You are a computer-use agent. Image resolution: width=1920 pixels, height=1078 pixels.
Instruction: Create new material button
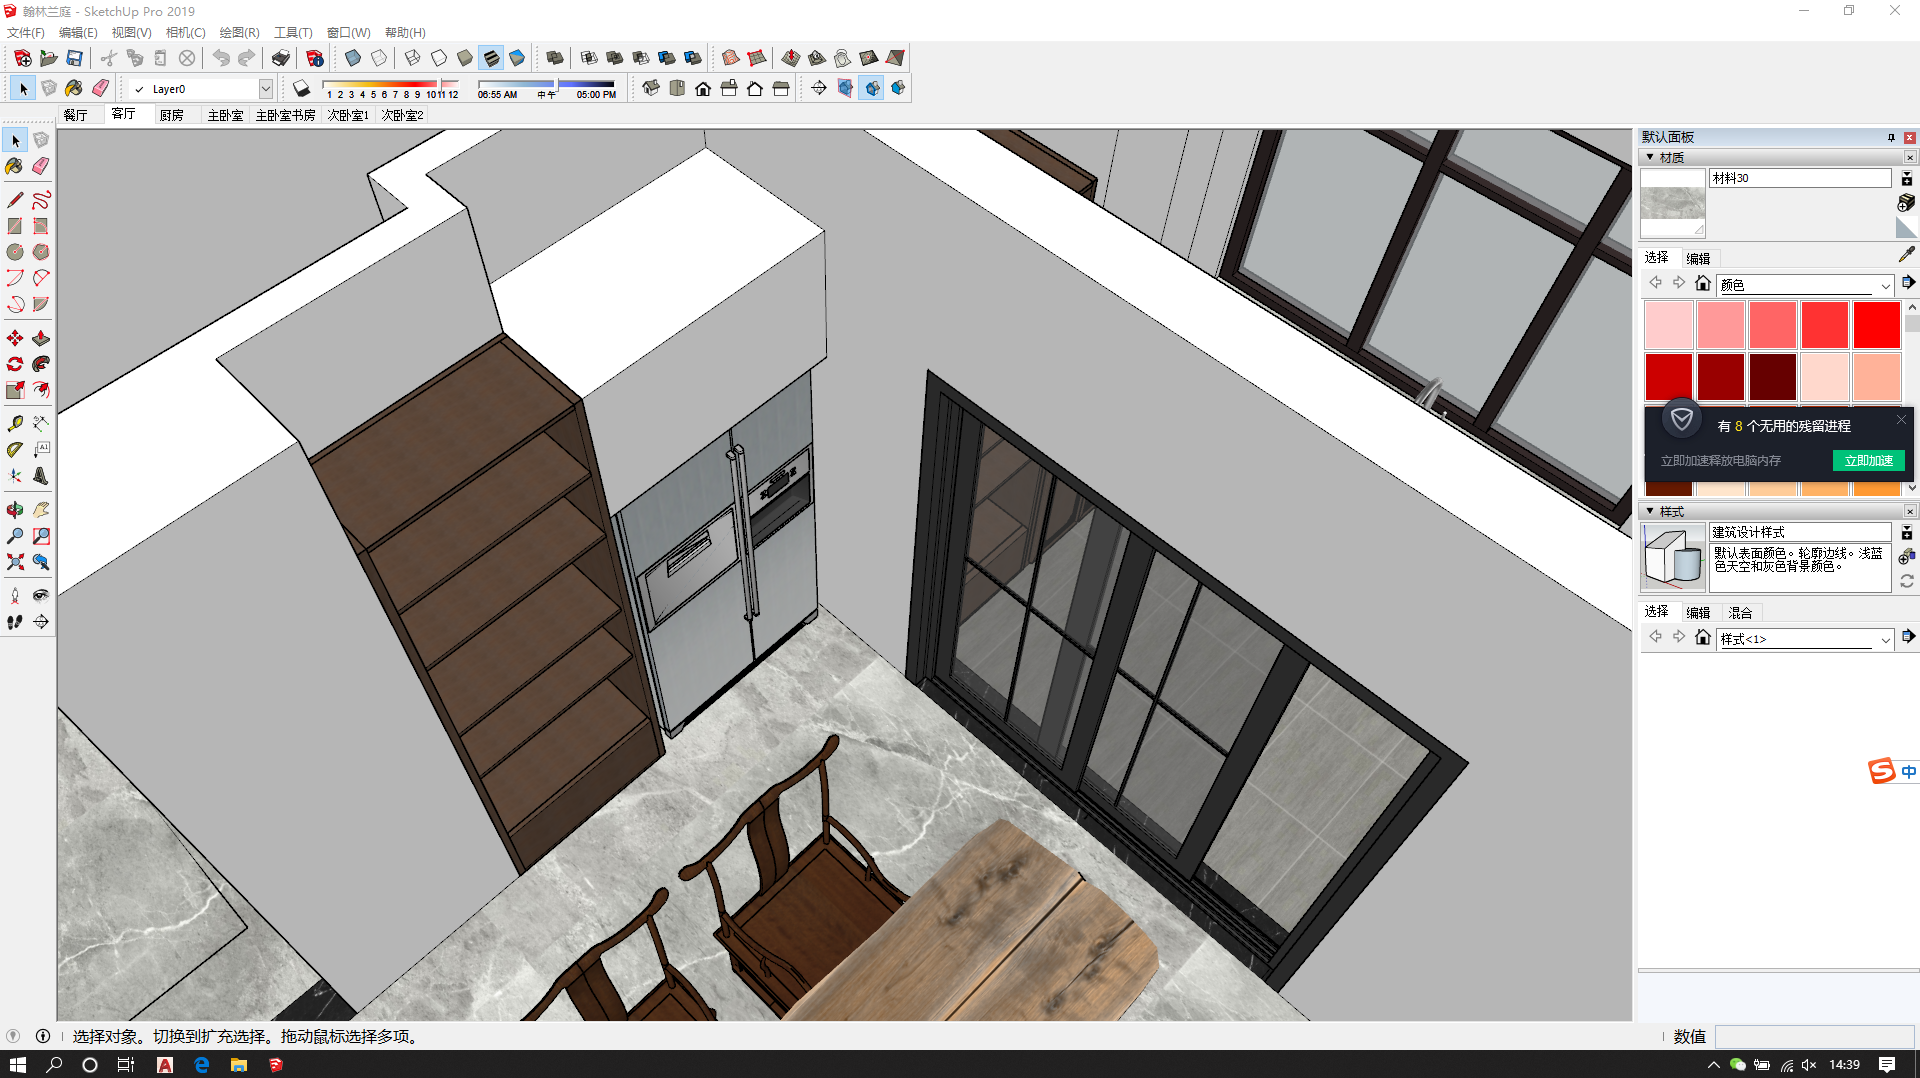coord(1906,203)
